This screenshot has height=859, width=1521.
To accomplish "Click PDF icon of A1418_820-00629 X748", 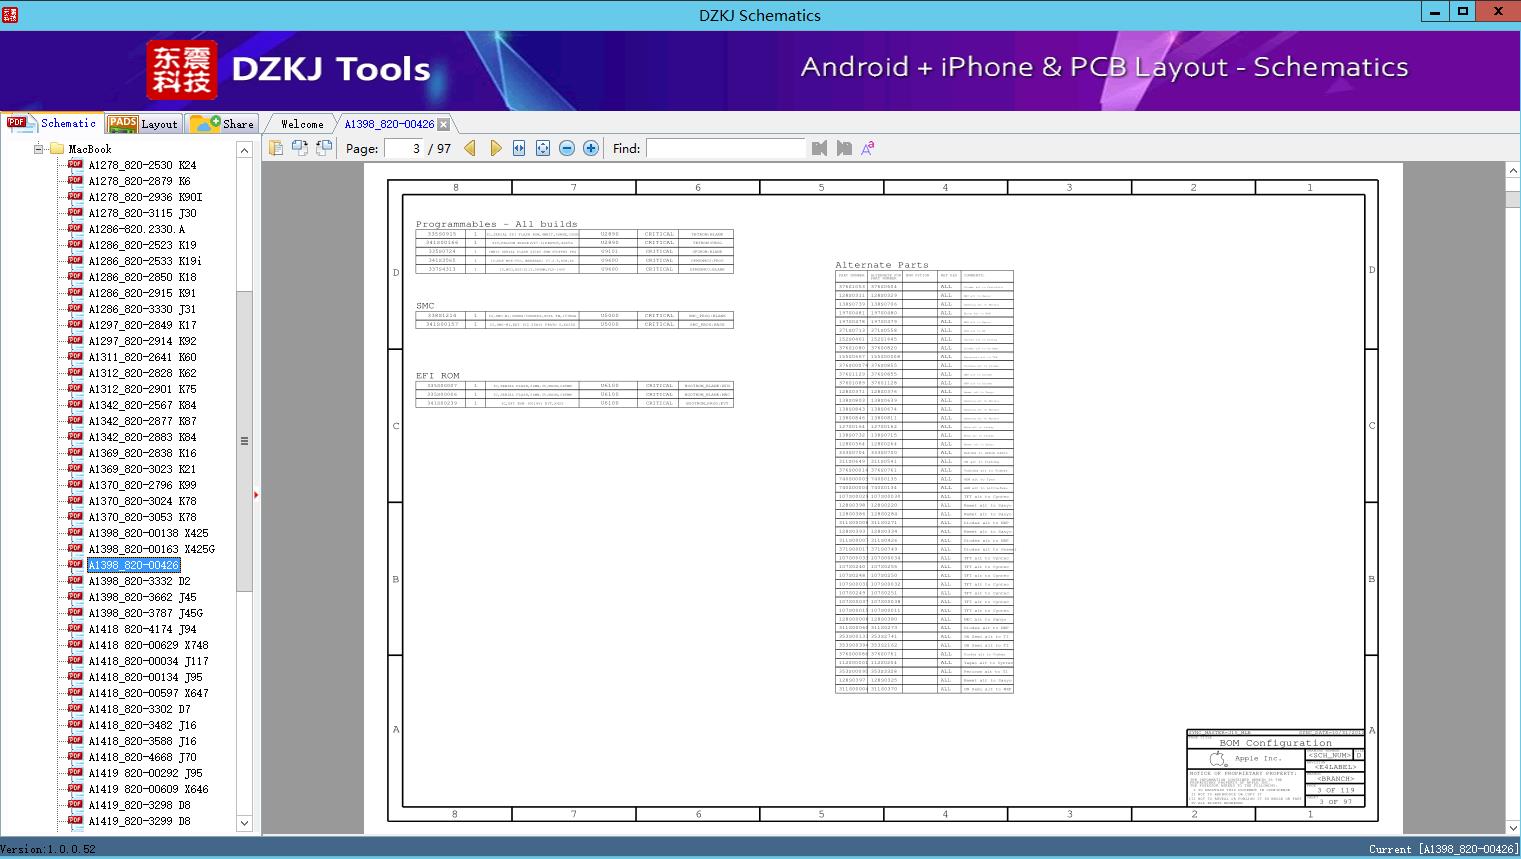I will (75, 645).
